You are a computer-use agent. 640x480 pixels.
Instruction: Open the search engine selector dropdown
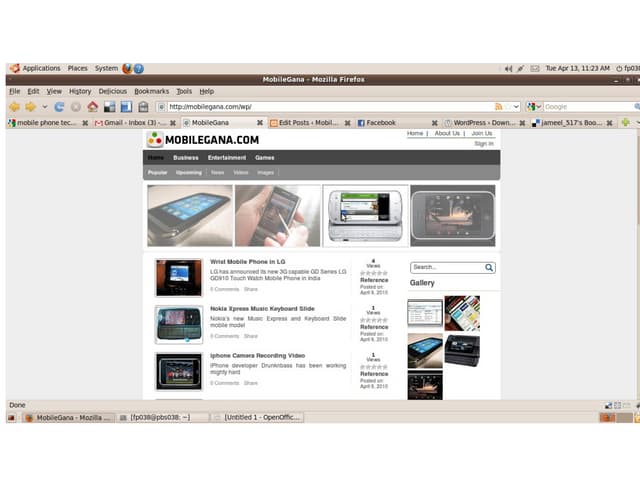535,106
